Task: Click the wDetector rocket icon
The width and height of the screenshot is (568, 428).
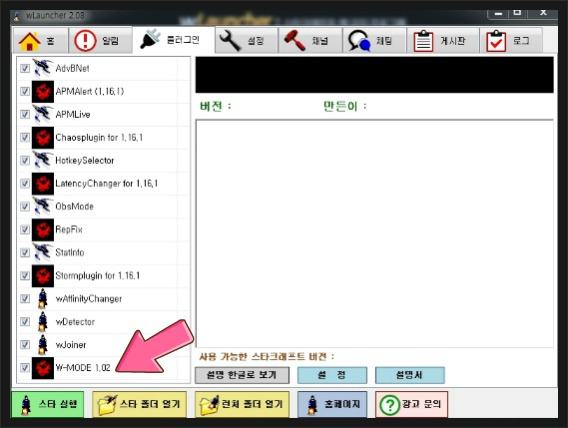Action: pyautogui.click(x=43, y=322)
